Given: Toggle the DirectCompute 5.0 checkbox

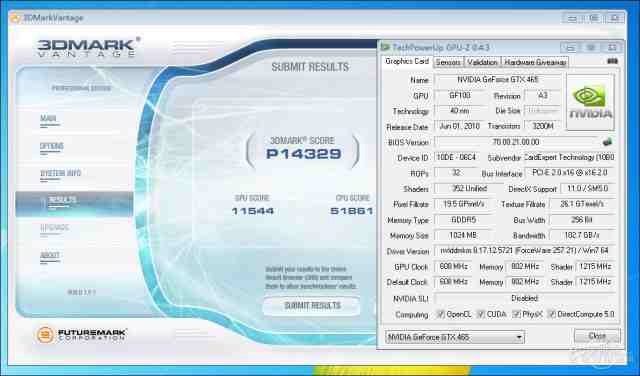Looking at the screenshot, I should [x=552, y=314].
